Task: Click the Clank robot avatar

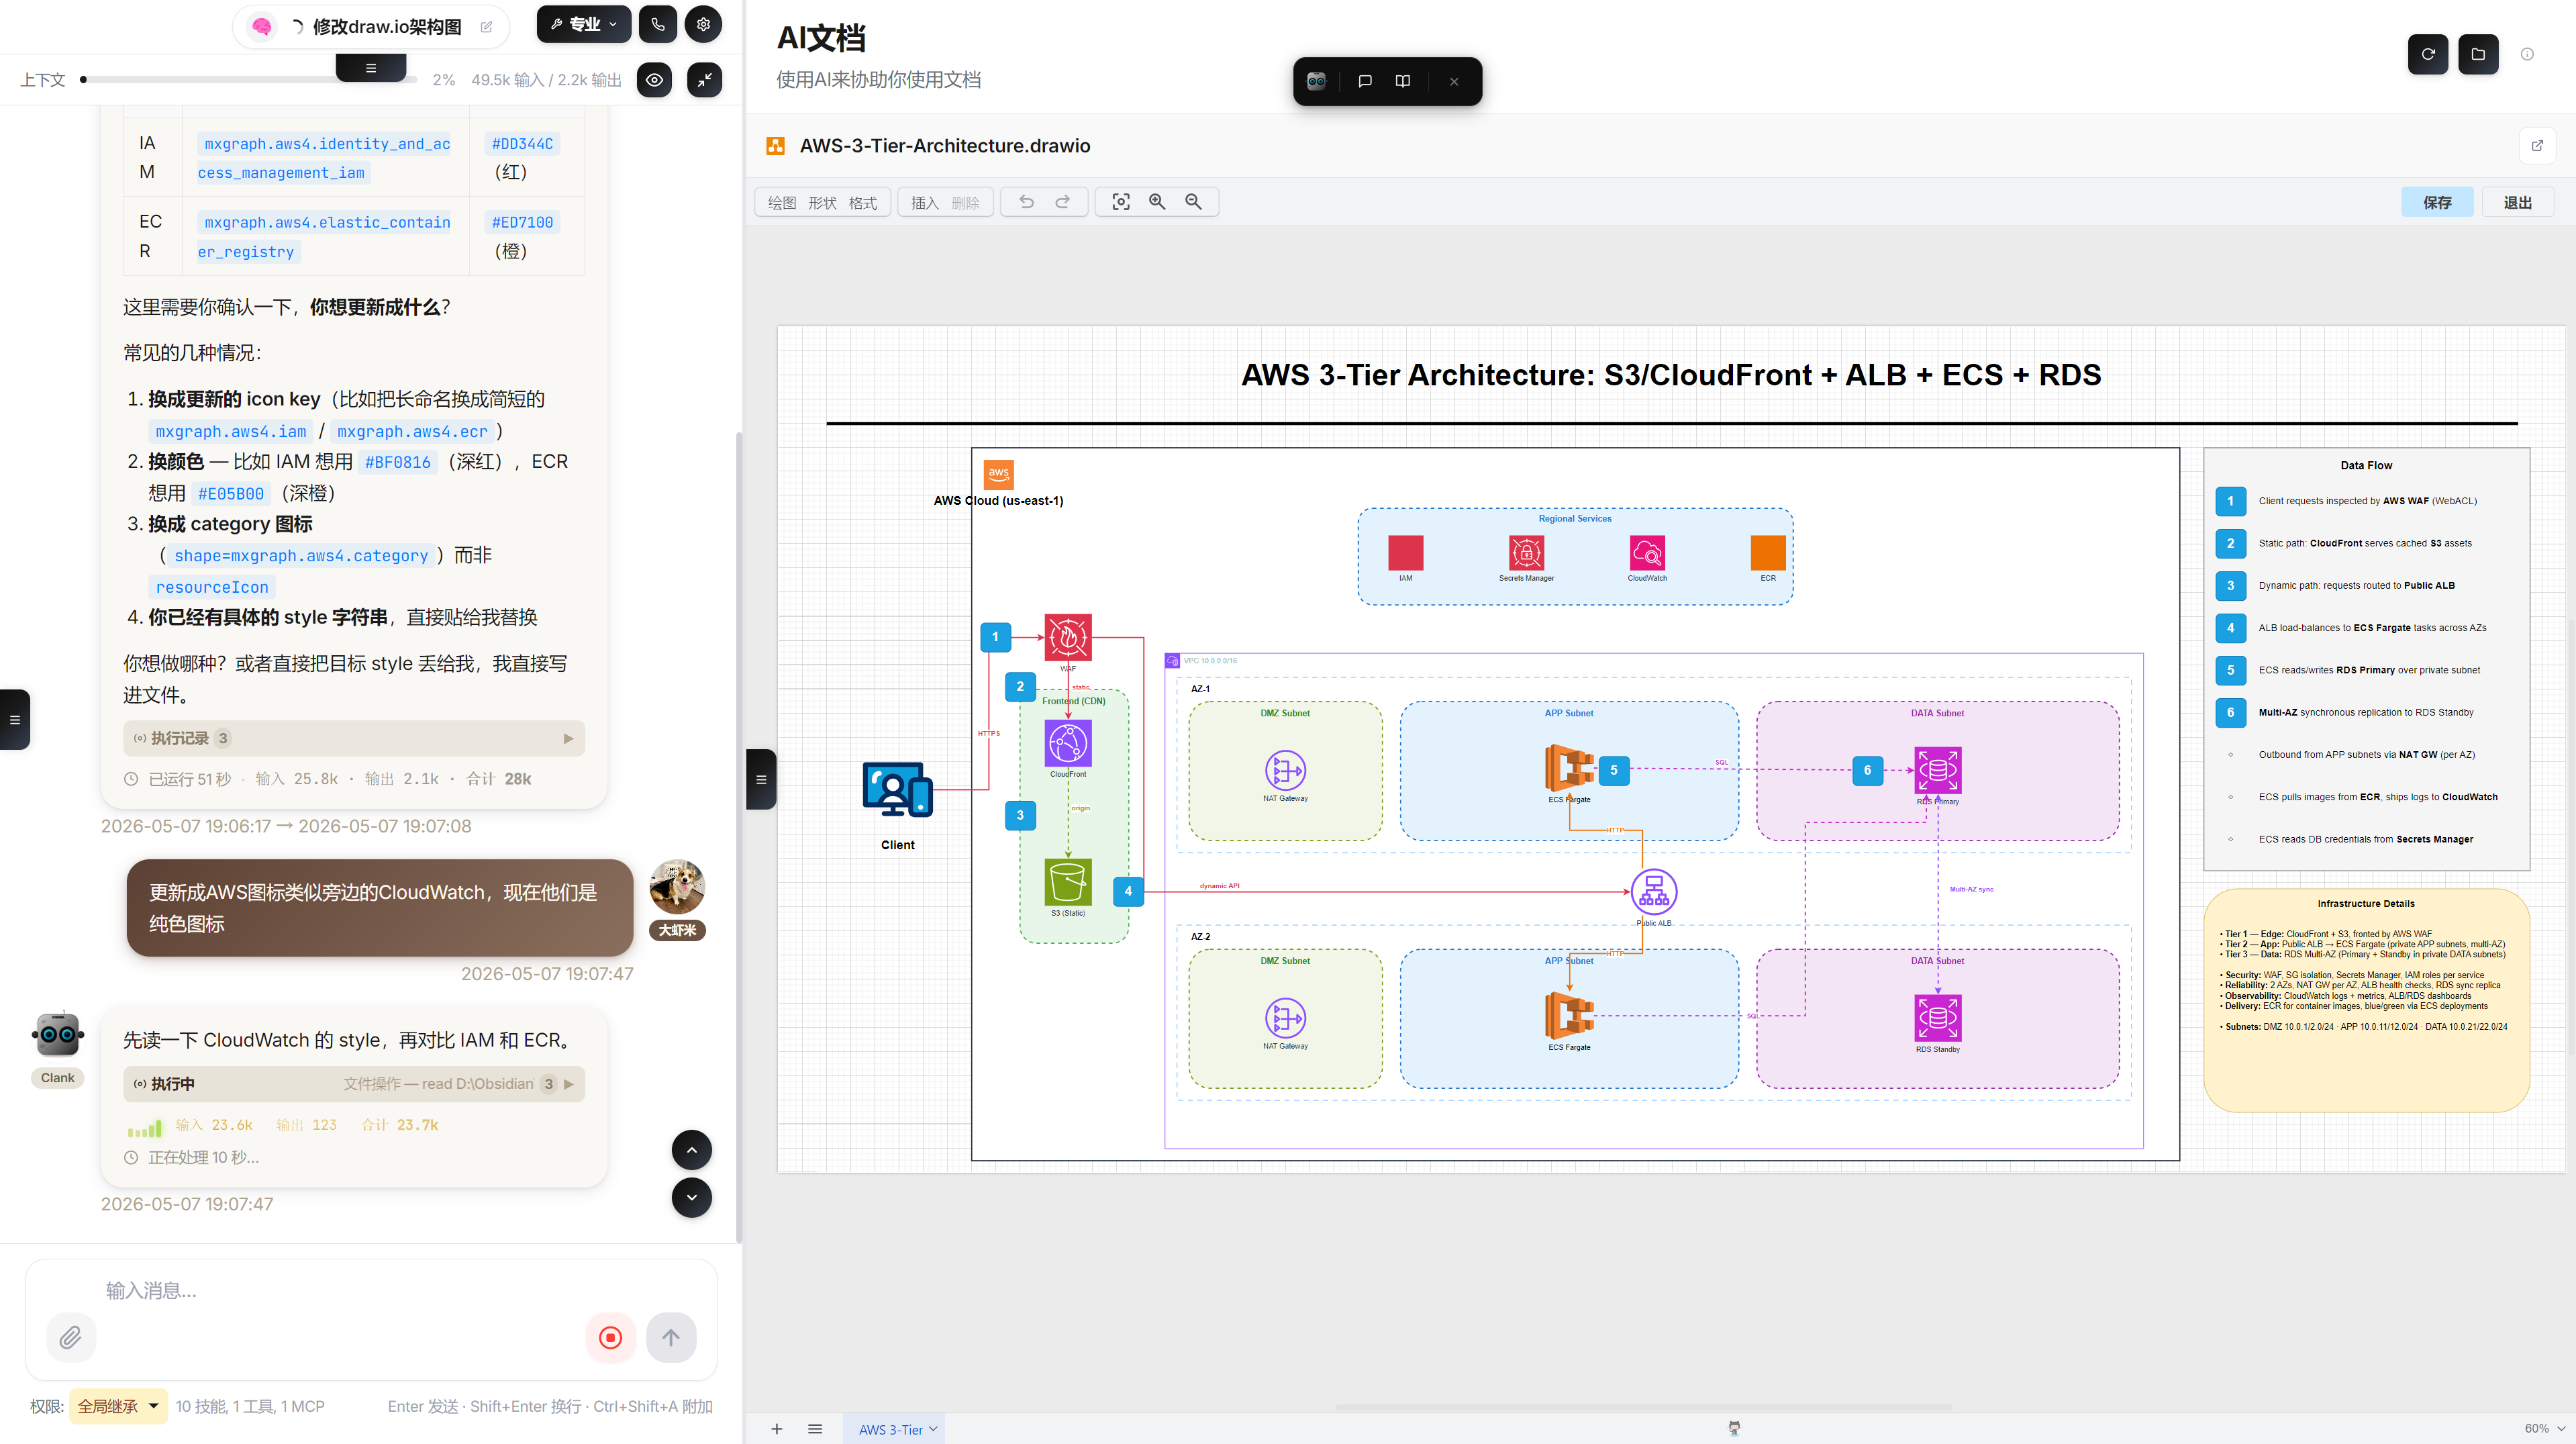Action: [58, 1034]
